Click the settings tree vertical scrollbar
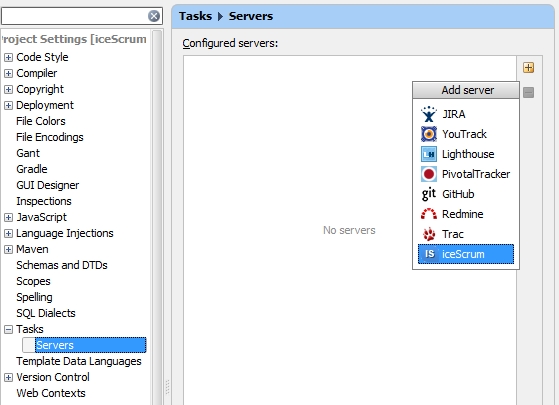 (x=157, y=217)
